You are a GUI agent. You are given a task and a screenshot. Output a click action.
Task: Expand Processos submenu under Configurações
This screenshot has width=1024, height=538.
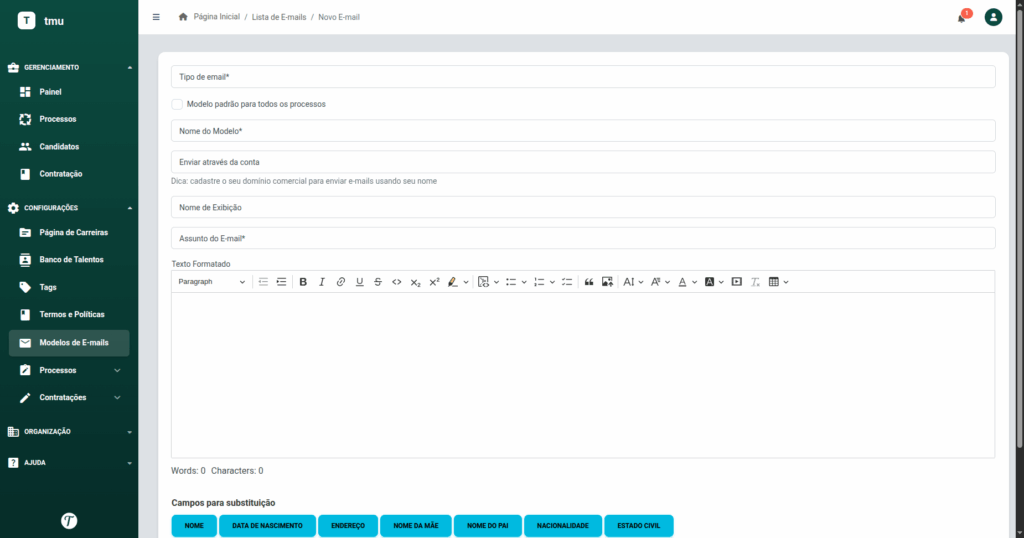click(x=118, y=370)
